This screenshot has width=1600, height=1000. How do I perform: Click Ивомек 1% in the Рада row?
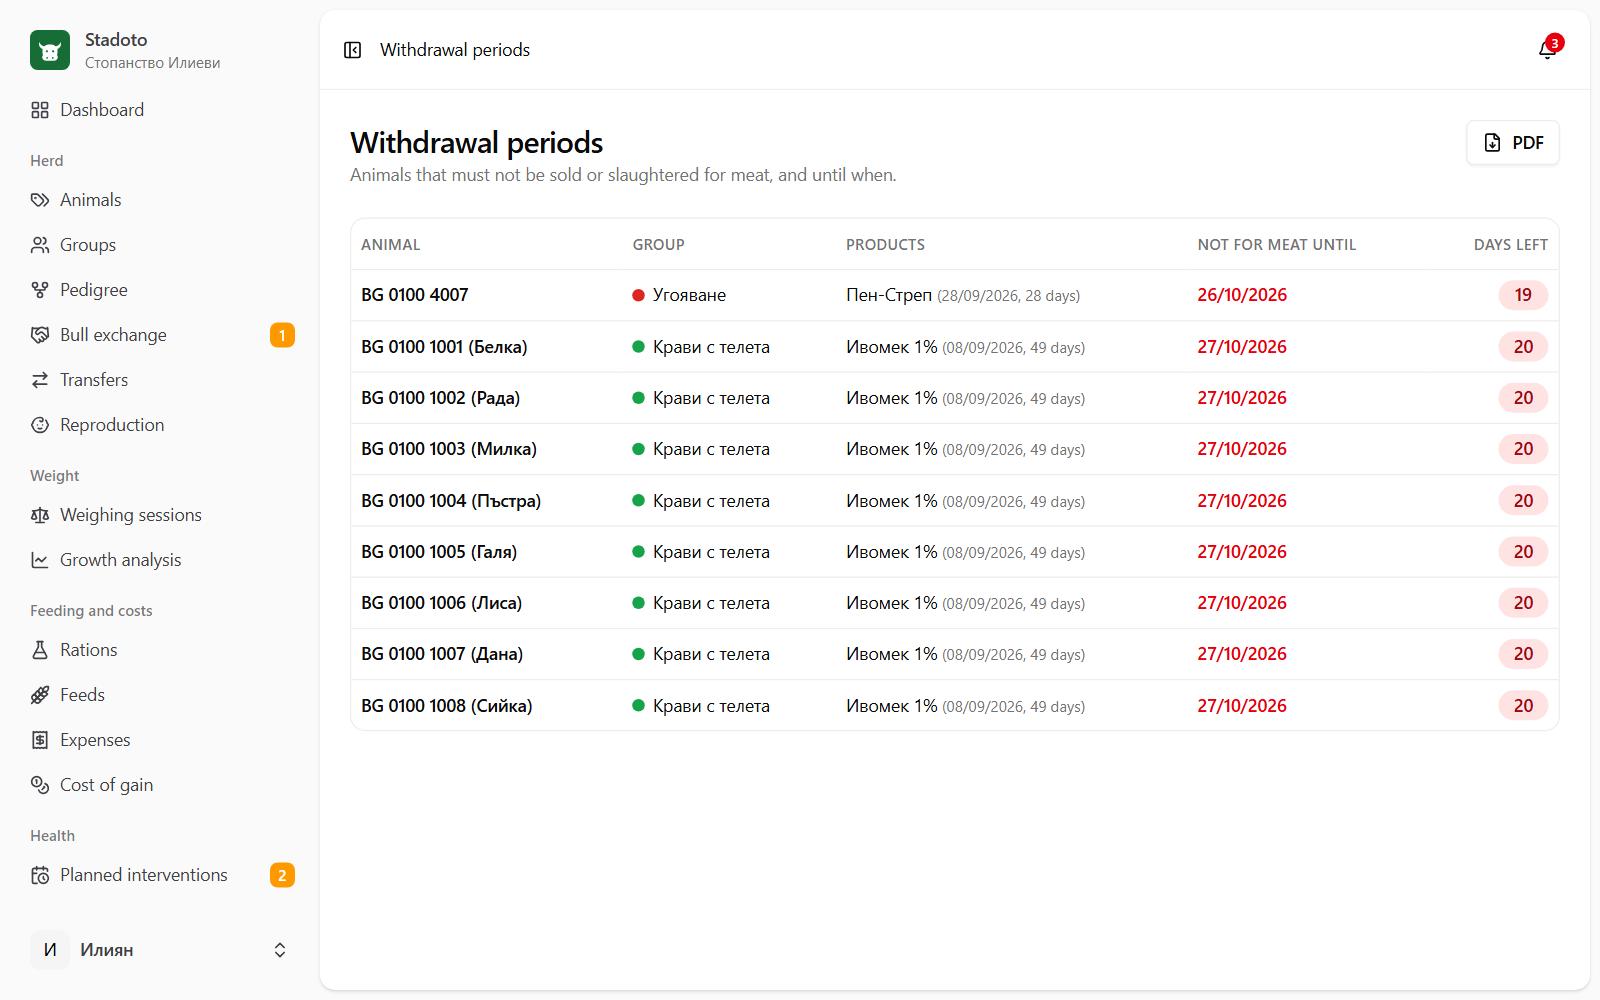(x=892, y=398)
